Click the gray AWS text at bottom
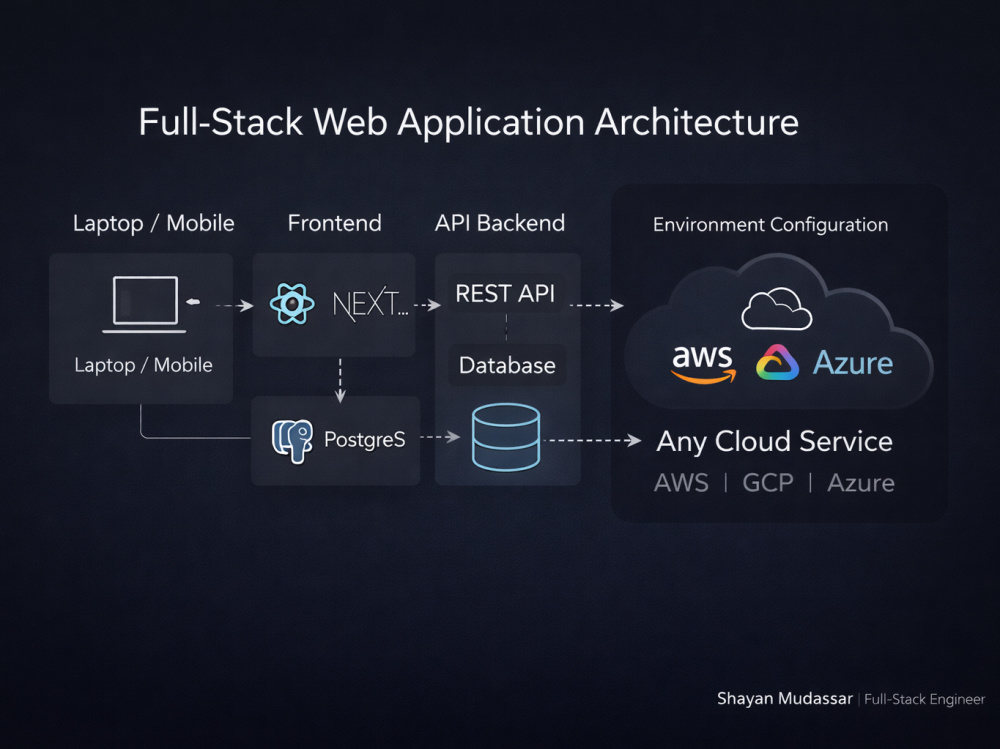The image size is (1000, 749). point(681,483)
